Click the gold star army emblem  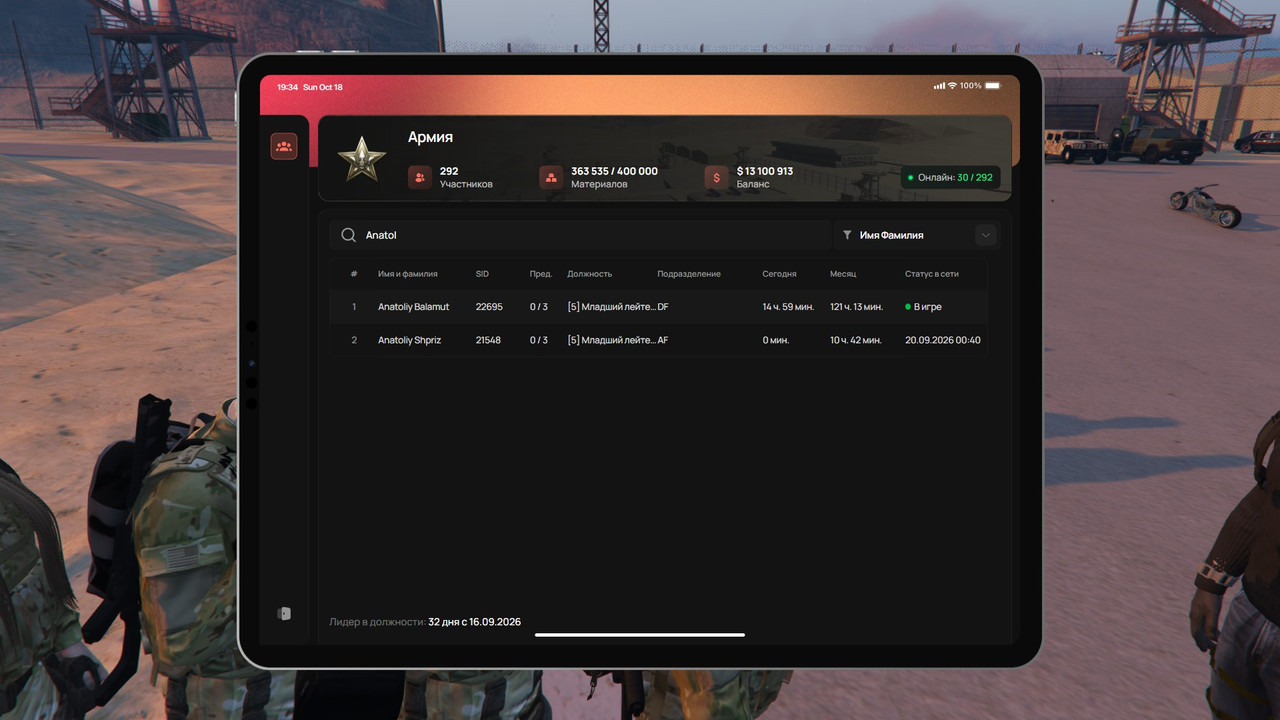pos(361,159)
